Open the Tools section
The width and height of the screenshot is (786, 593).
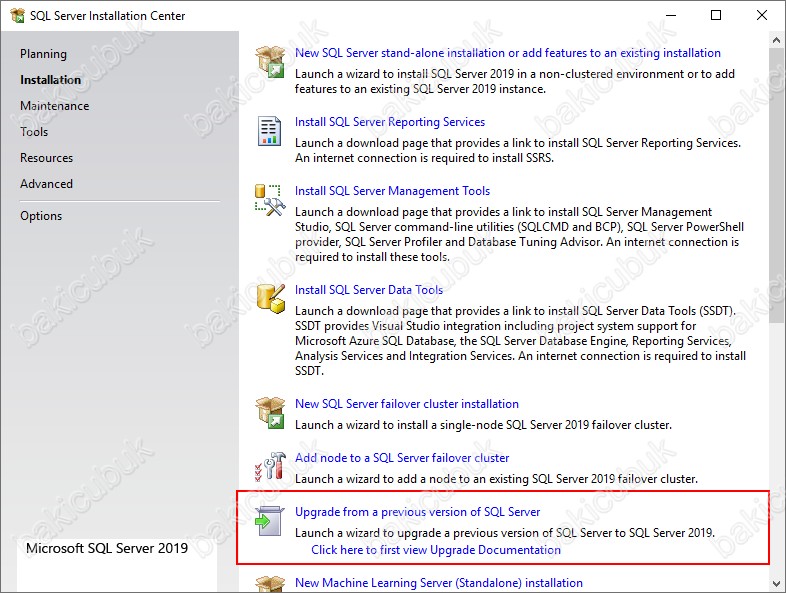coord(34,132)
